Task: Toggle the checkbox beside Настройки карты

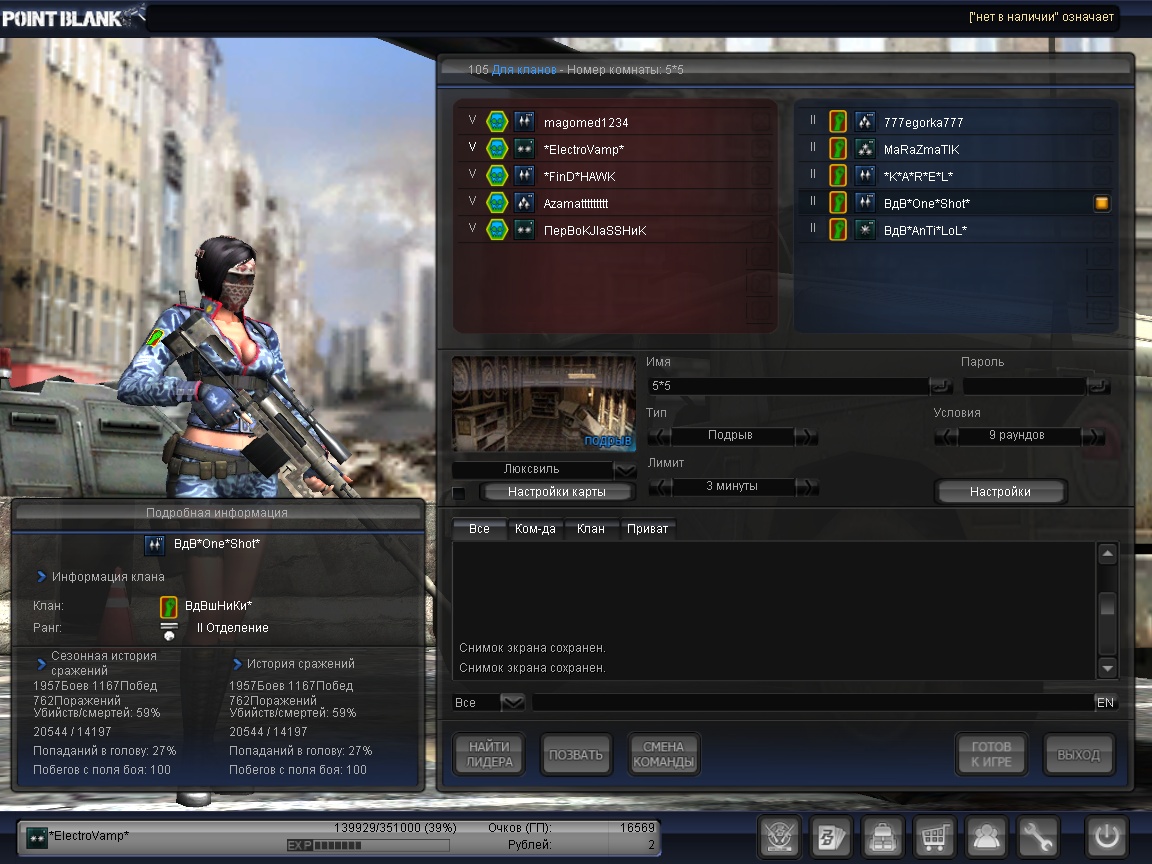Action: (459, 492)
